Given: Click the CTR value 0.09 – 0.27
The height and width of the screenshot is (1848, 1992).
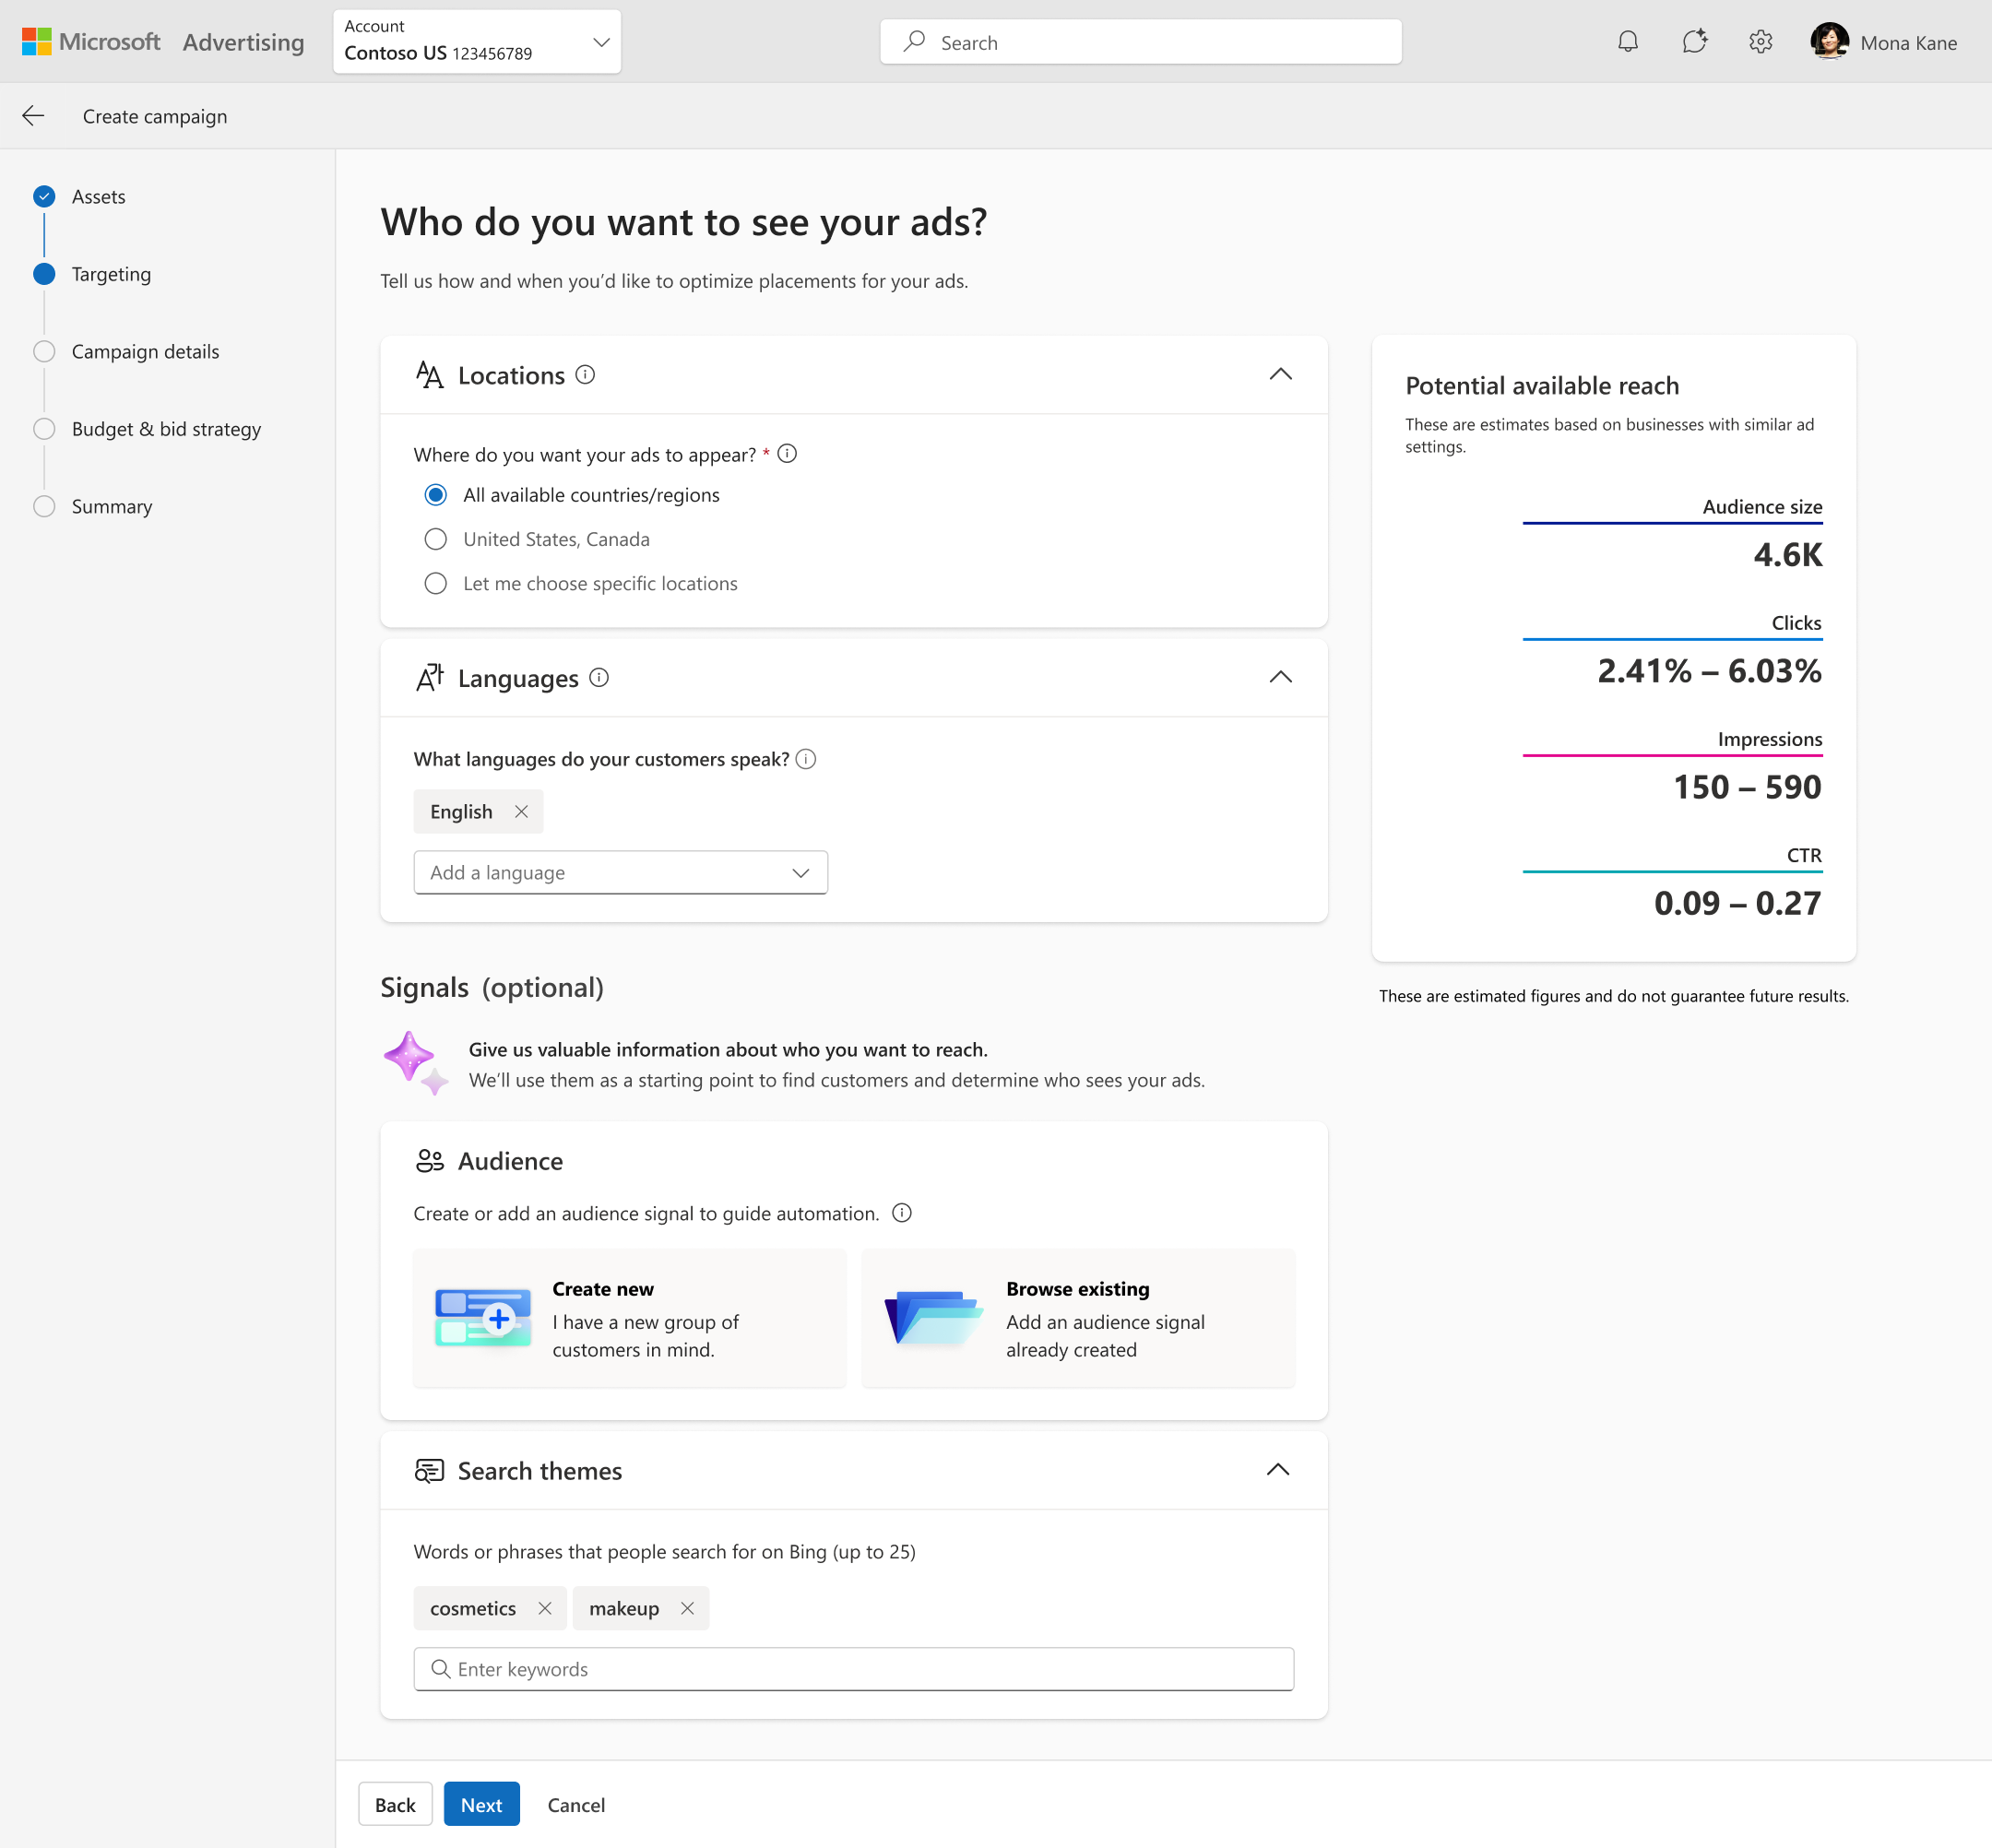Looking at the screenshot, I should coord(1738,903).
